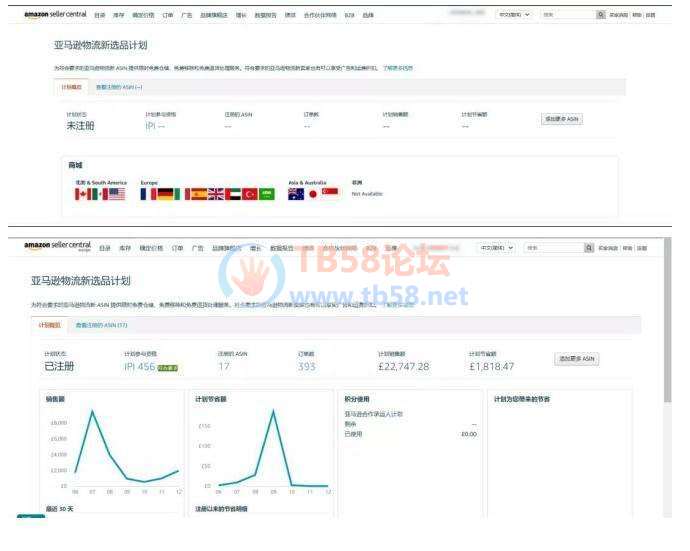Select the United States flag
Screen dimensions: 690x551
117,195
